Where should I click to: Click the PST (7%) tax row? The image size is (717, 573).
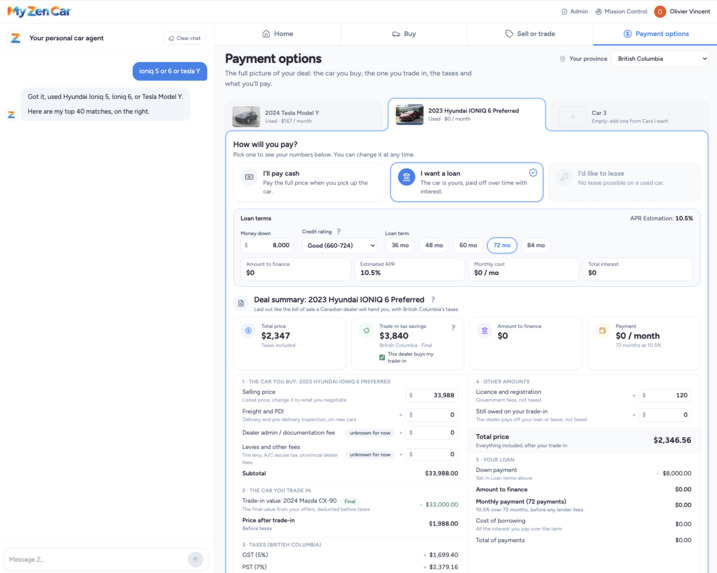pyautogui.click(x=350, y=567)
